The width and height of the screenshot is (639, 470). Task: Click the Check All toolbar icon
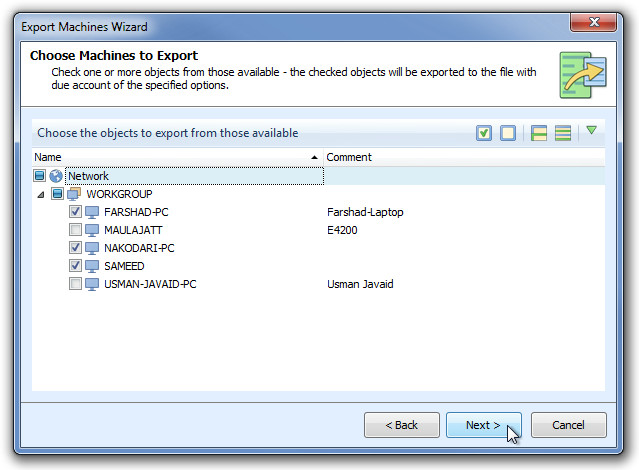pos(484,133)
